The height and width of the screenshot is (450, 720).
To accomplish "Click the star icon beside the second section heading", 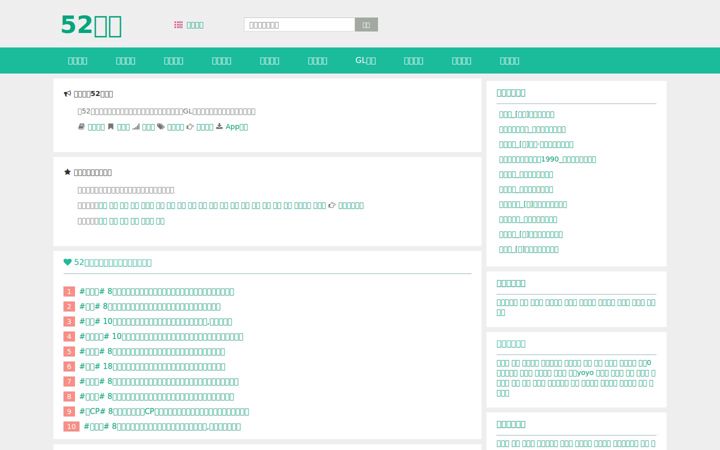I will coord(68,172).
